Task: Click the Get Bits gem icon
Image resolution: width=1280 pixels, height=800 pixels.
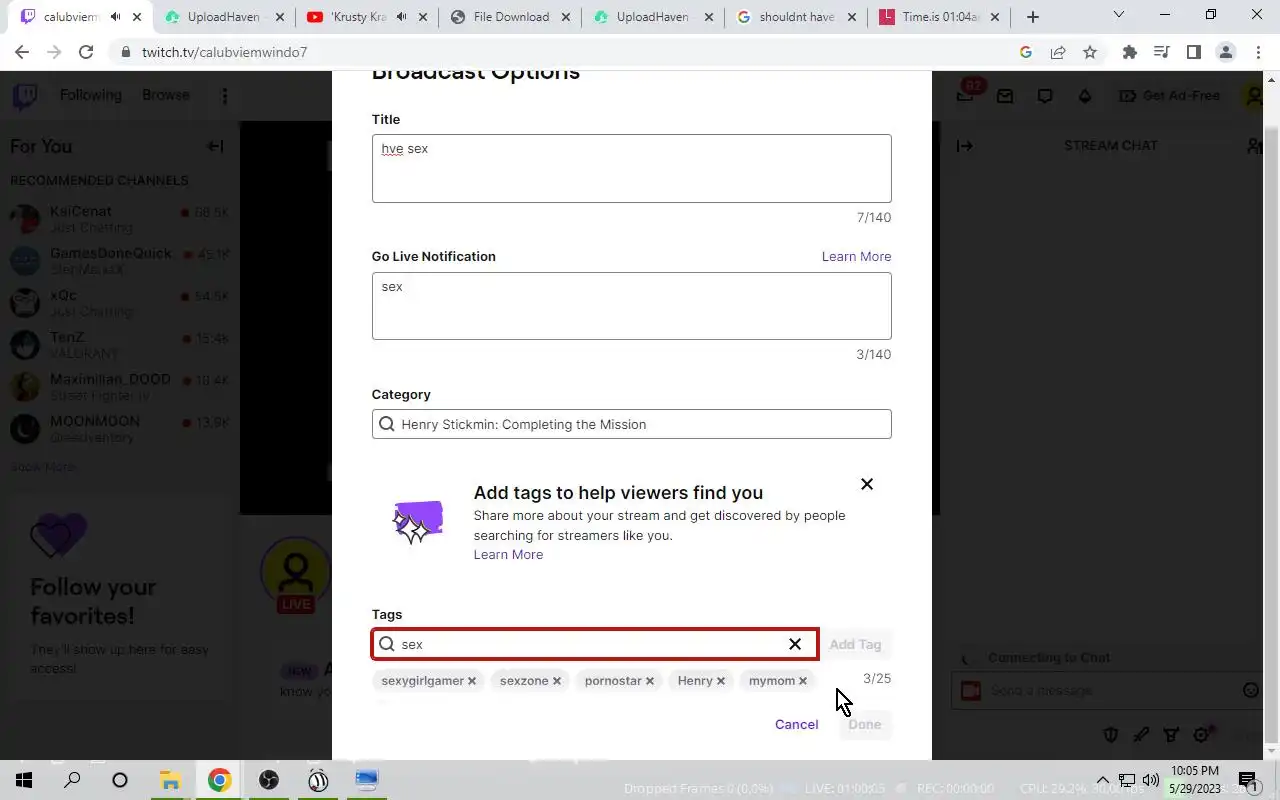Action: pyautogui.click(x=1085, y=96)
